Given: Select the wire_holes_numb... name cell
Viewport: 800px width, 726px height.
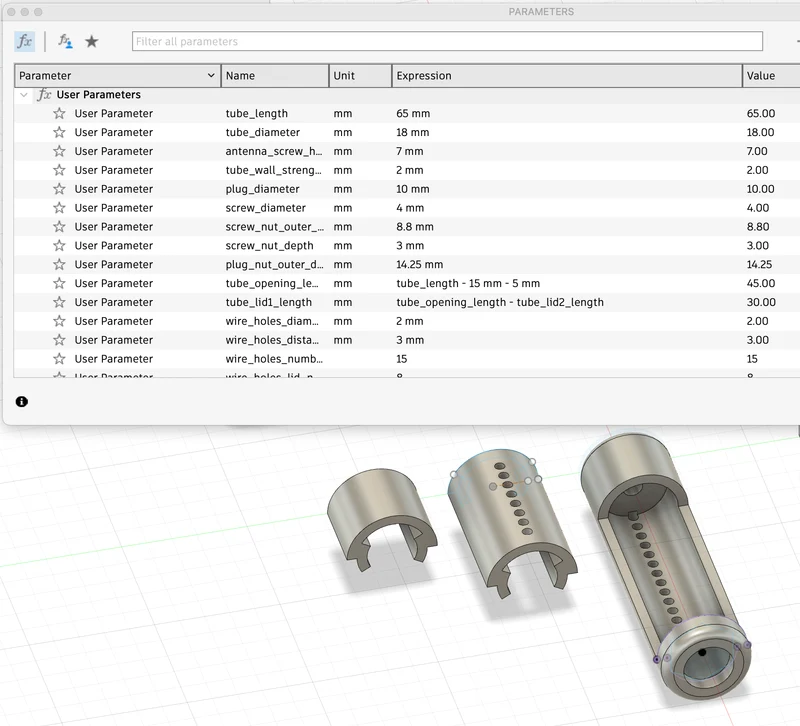Looking at the screenshot, I should (274, 359).
